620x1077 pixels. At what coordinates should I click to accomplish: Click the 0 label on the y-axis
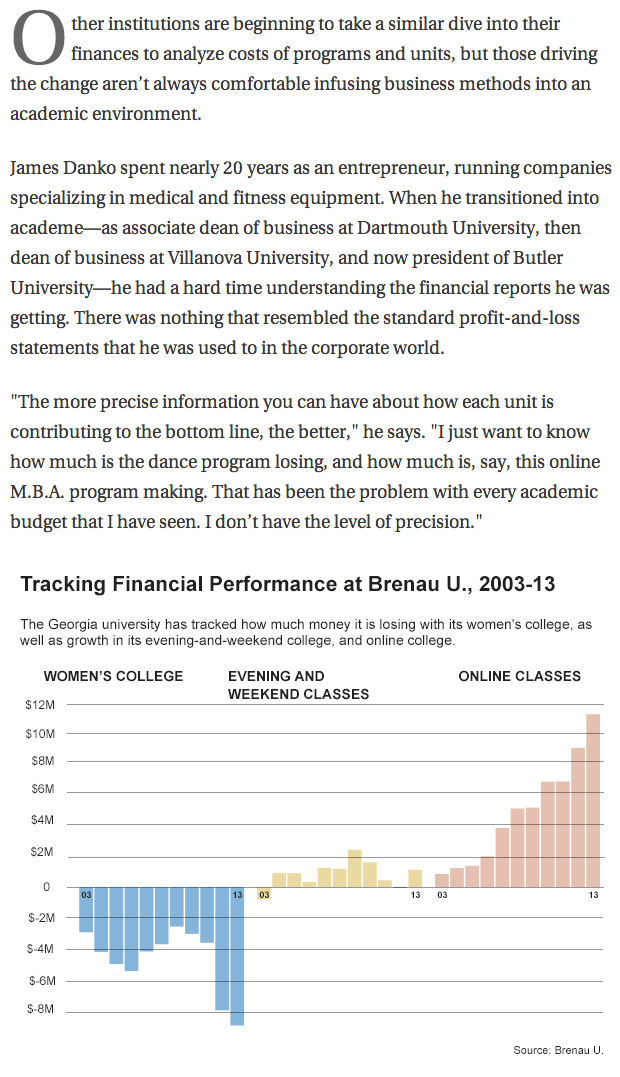[x=45, y=887]
